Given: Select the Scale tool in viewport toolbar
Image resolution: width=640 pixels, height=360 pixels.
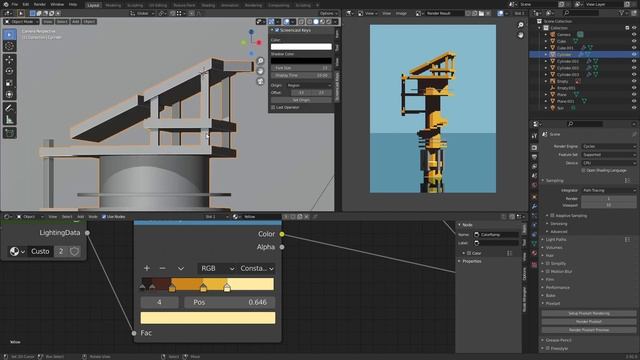Looking at the screenshot, I should pos(9,83).
